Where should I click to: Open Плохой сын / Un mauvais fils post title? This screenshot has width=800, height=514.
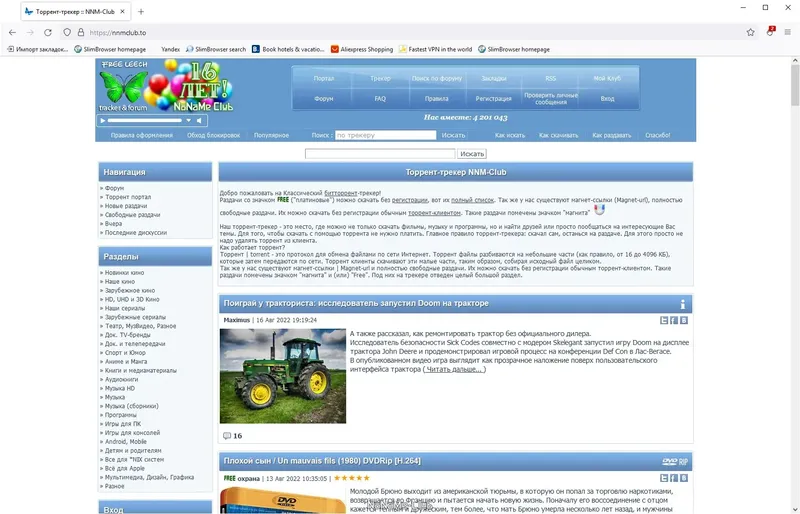322,461
